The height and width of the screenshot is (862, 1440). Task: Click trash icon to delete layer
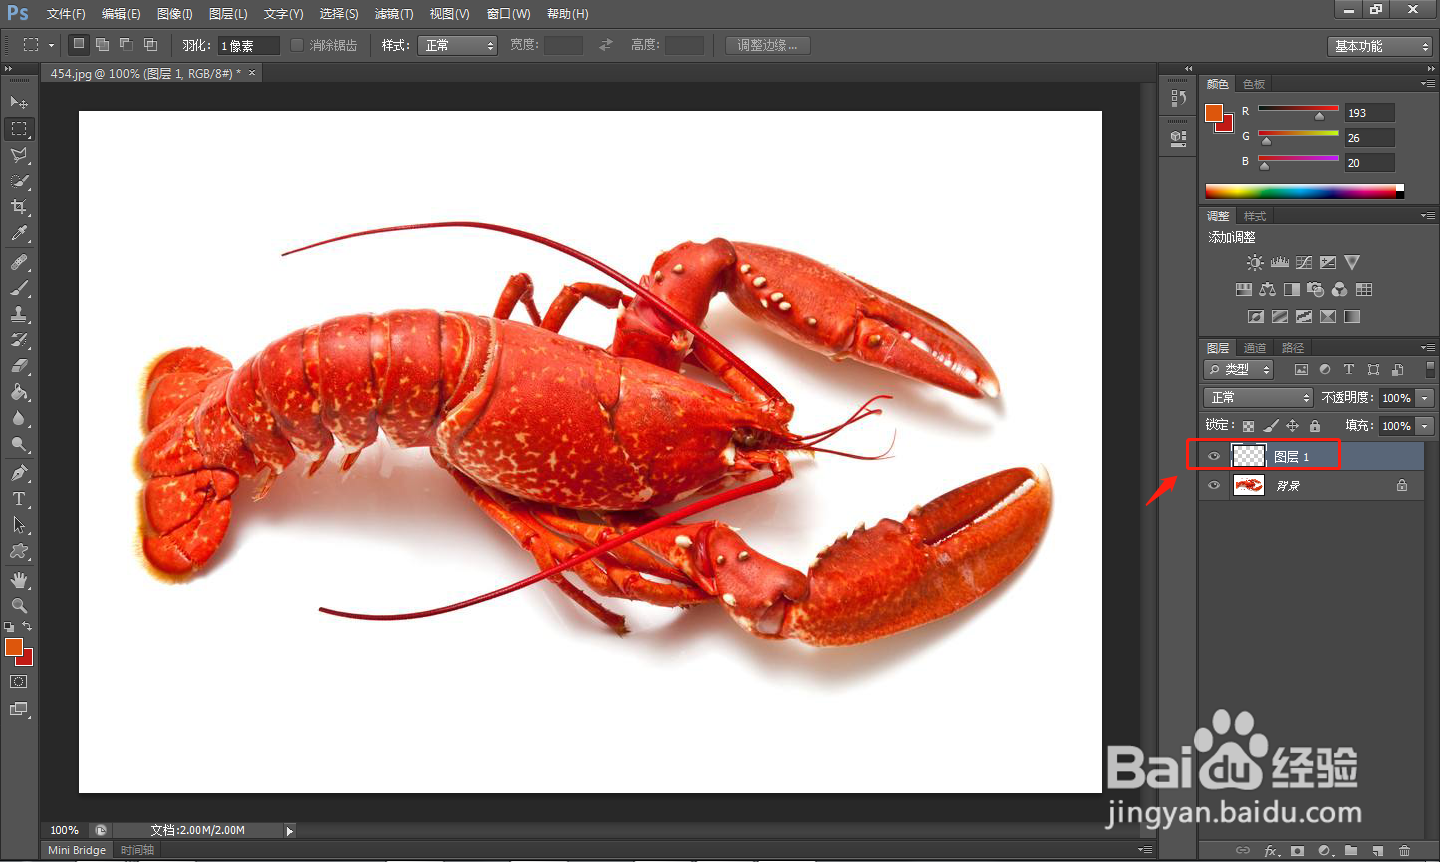1405,851
